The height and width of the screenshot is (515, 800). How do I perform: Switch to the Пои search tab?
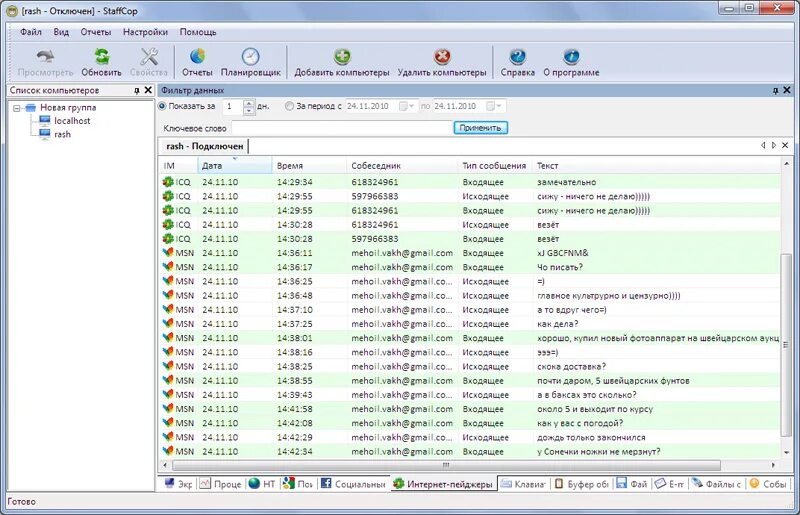pyautogui.click(x=298, y=484)
